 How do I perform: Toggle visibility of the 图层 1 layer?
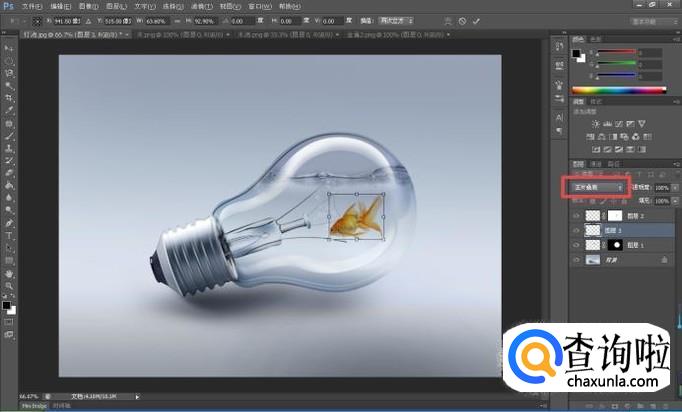[575, 244]
